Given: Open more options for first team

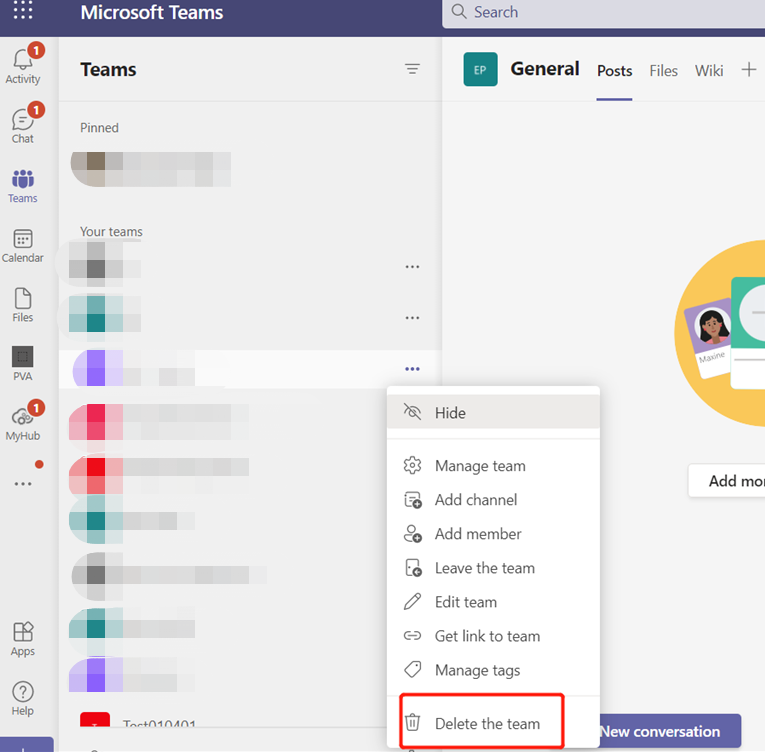Looking at the screenshot, I should click(x=412, y=267).
